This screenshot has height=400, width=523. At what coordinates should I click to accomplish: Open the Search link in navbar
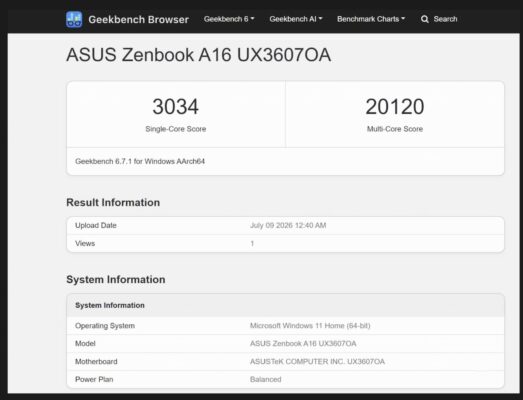[x=445, y=19]
